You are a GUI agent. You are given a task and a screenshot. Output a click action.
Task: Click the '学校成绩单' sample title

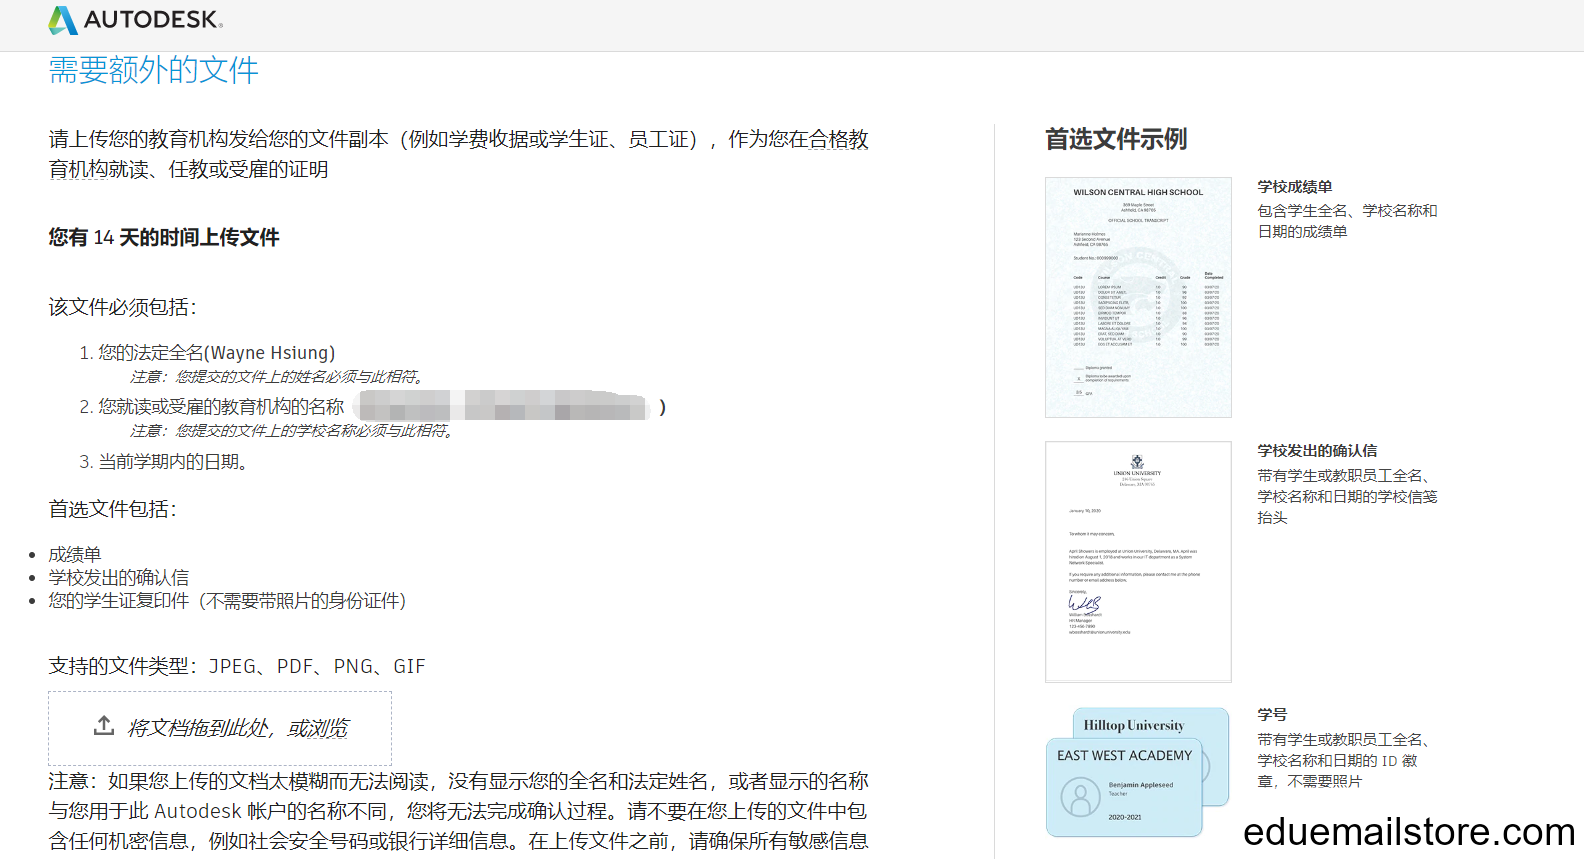click(x=1295, y=187)
